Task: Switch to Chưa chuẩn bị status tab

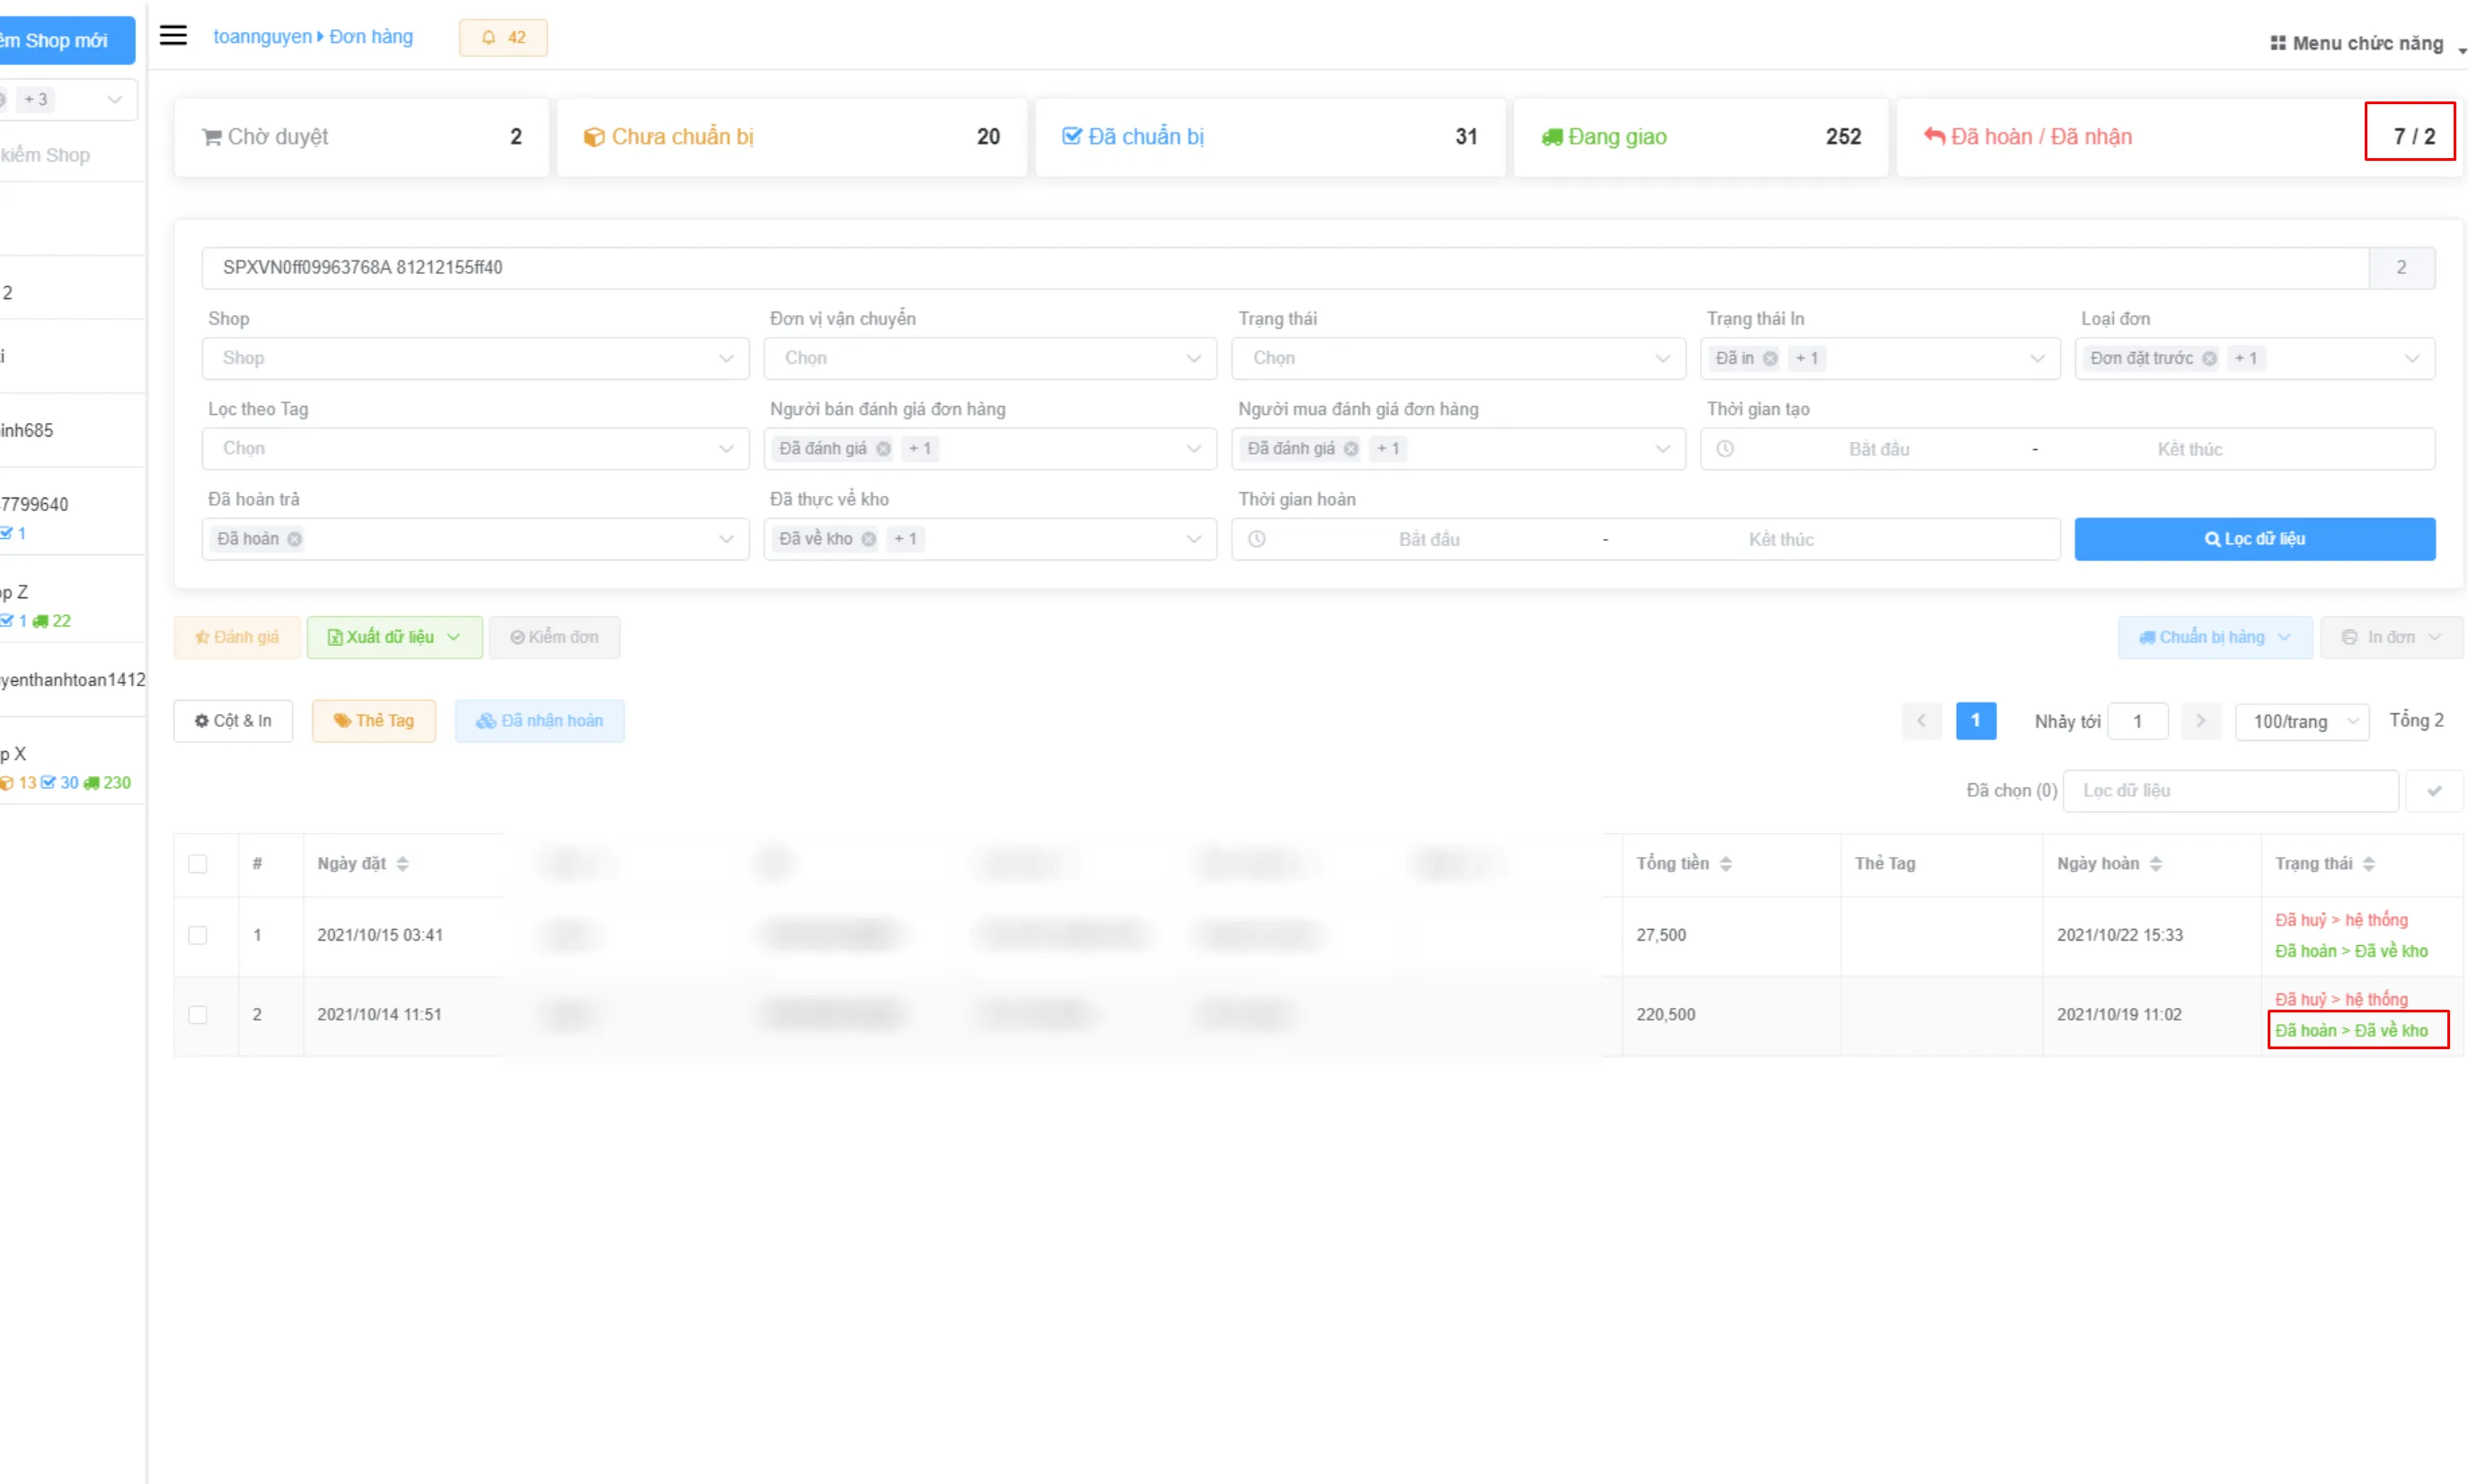Action: coord(791,137)
